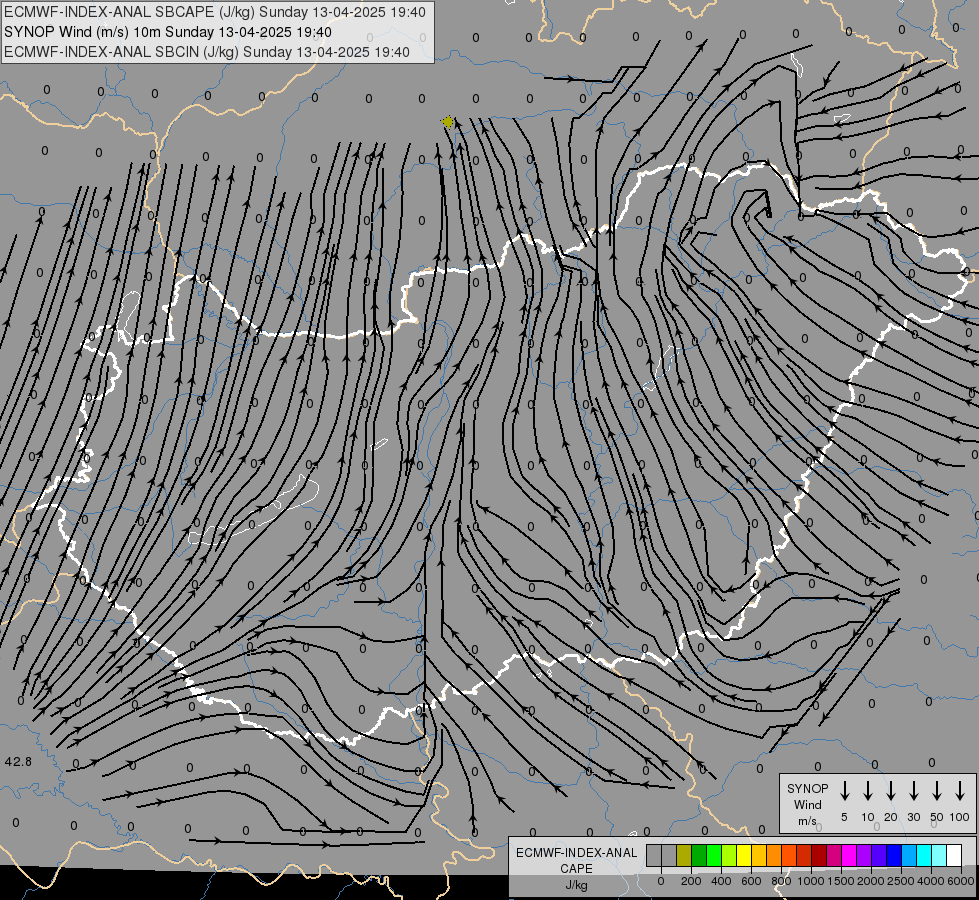
Task: Click the cyan swatch left of 4000
Action: tap(925, 855)
